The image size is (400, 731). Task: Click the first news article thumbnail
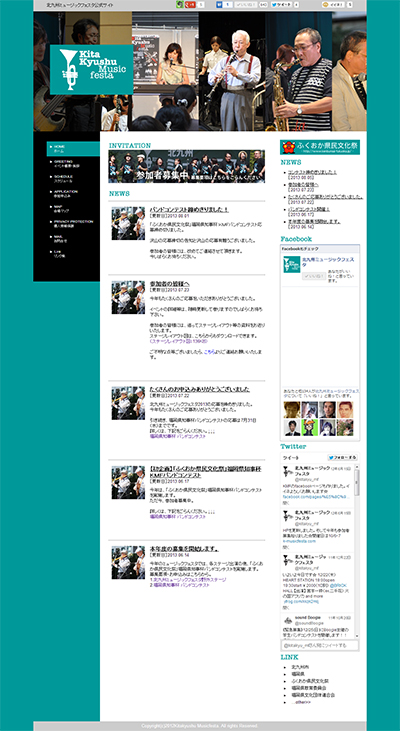click(128, 223)
